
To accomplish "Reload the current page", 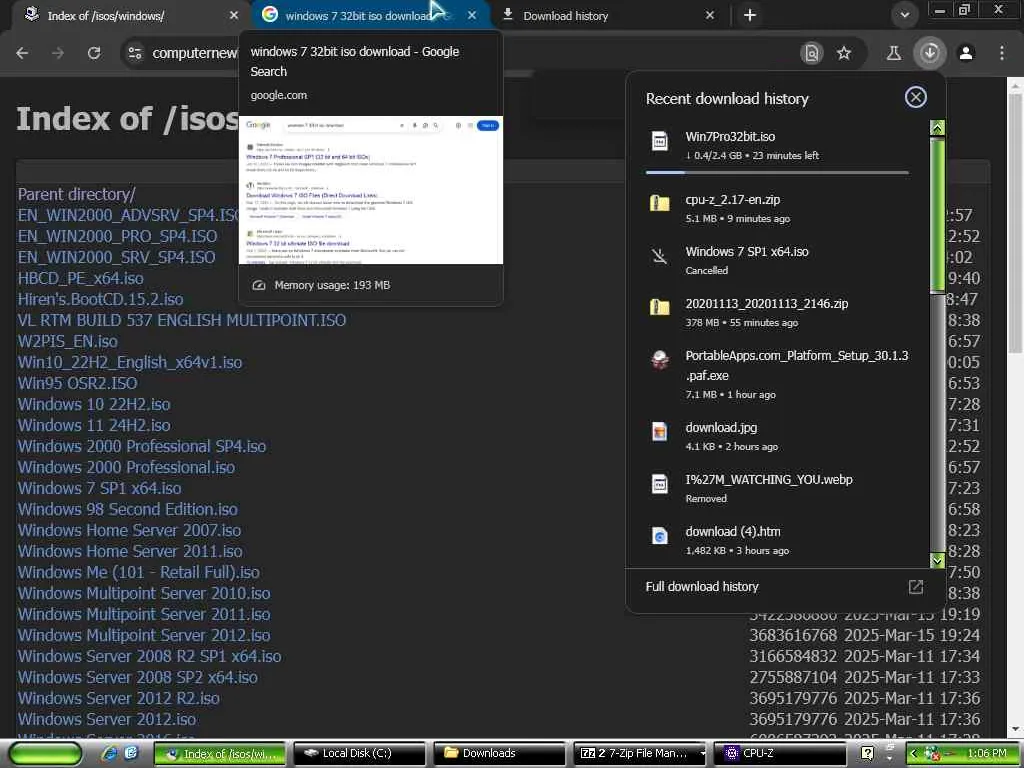I will click(94, 53).
